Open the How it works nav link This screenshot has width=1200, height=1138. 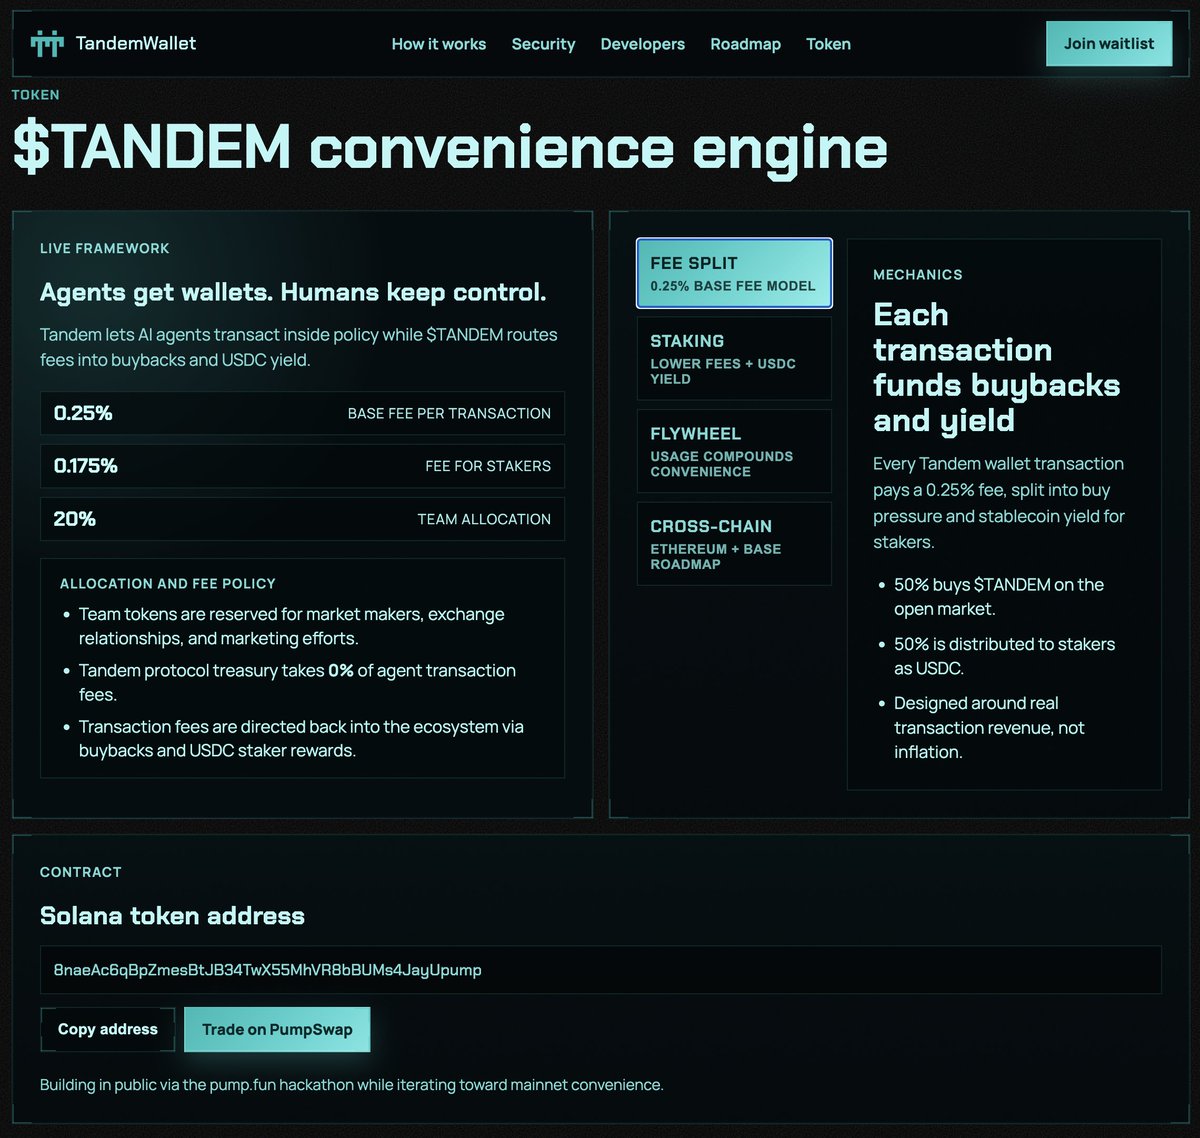tap(439, 44)
